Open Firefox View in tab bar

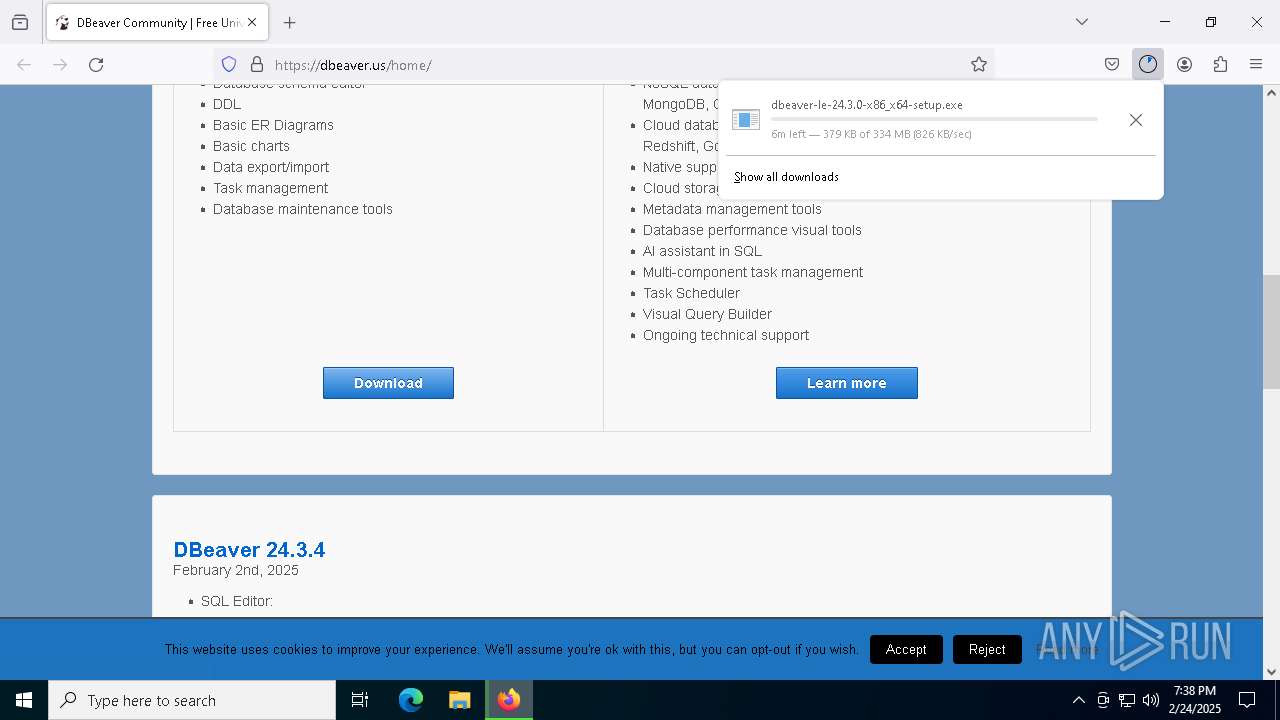(x=20, y=22)
